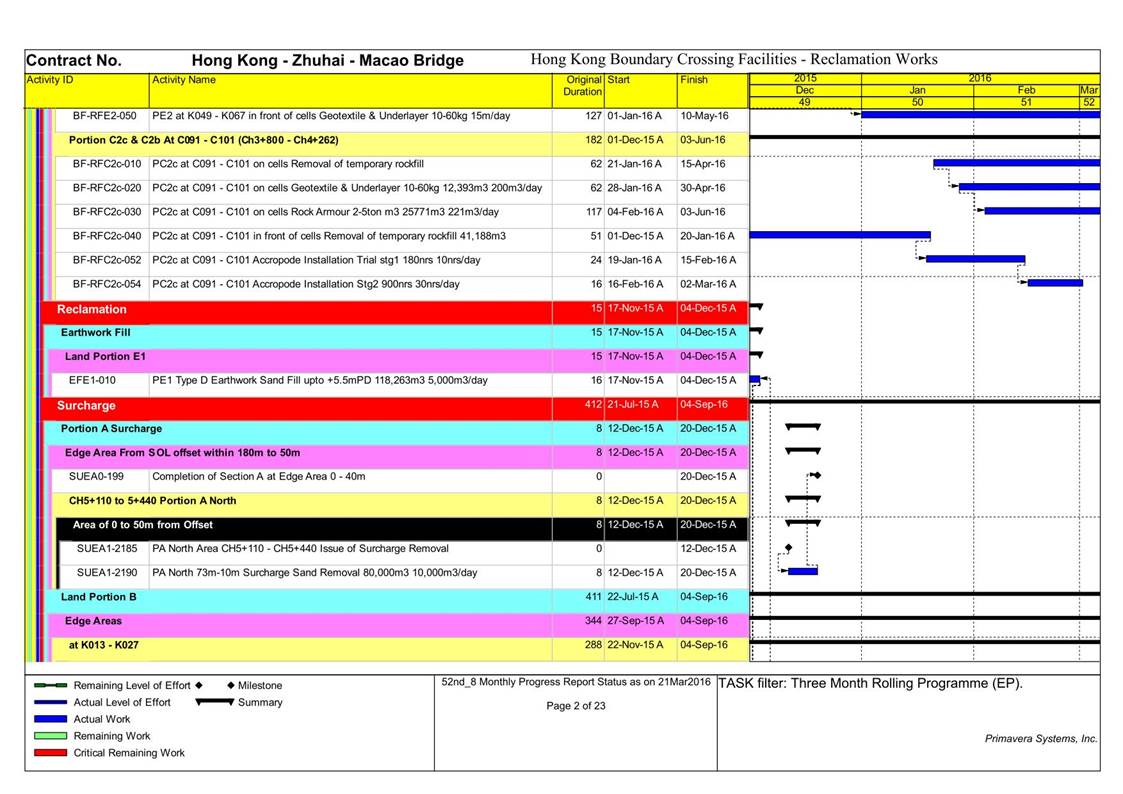Click the blue Gantt bar for BF-RFC2c-054

point(1055,283)
